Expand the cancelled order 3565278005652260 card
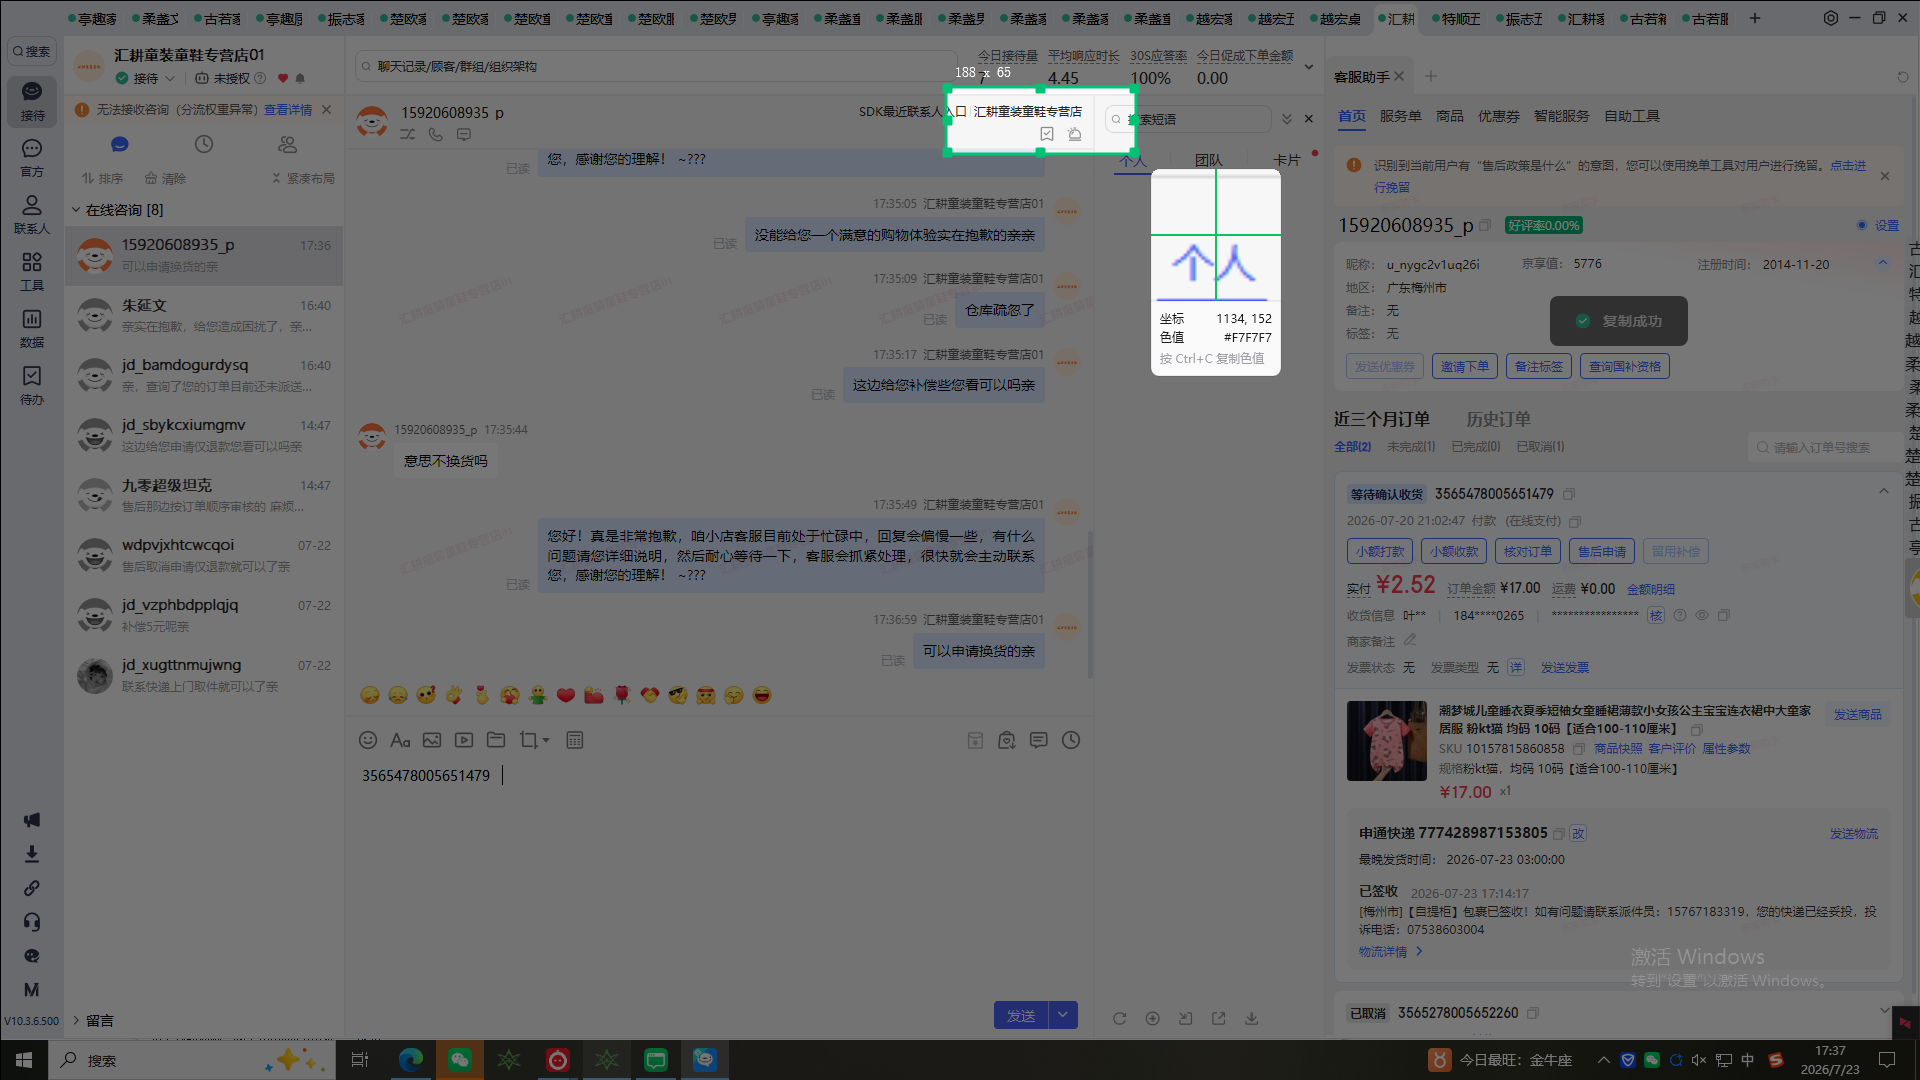 click(x=1884, y=1010)
